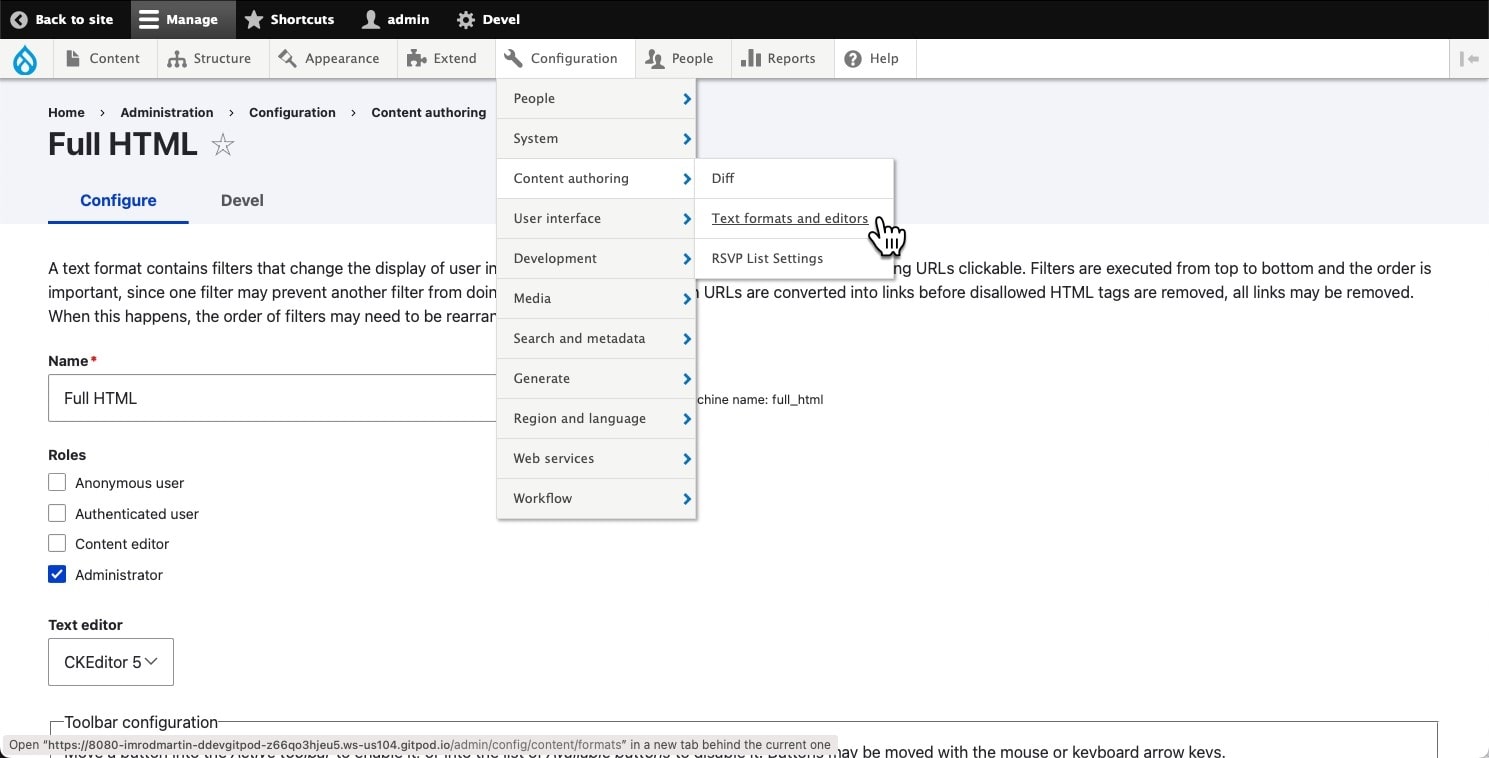Check the Authenticated user role
Viewport: 1489px width, 758px height.
(x=57, y=514)
